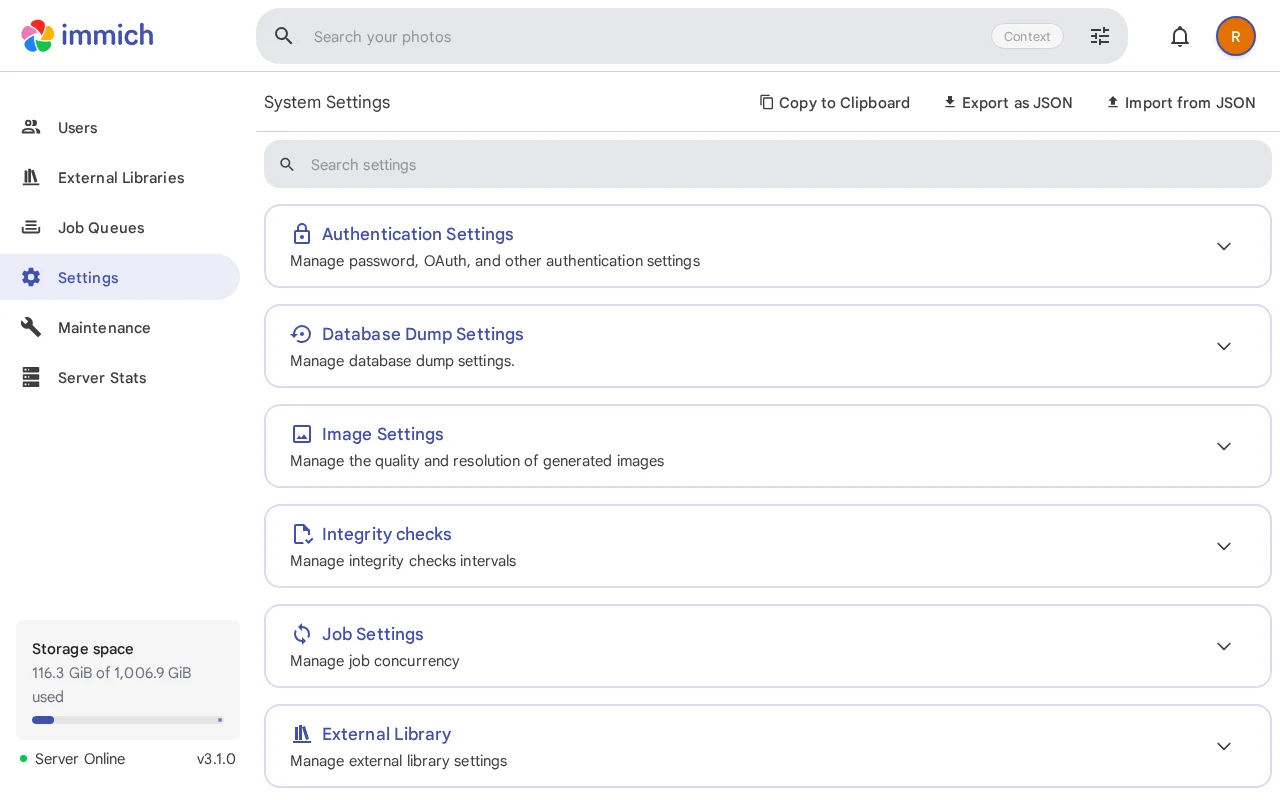View Server Stats page
1280x800 pixels.
[120, 377]
